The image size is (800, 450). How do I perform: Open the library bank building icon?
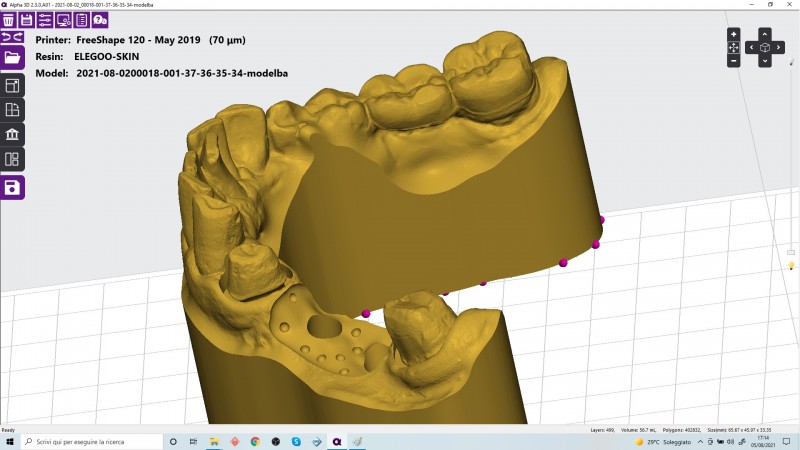12,134
